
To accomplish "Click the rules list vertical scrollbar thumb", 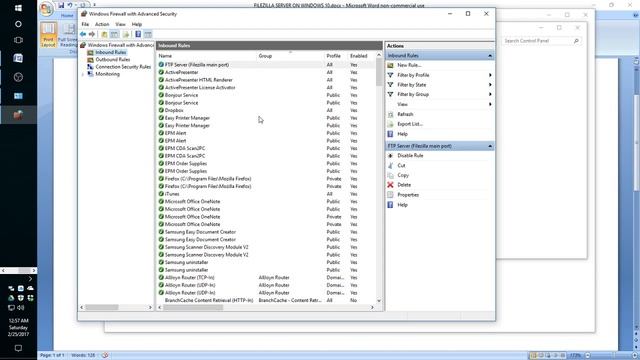I will tap(379, 72).
